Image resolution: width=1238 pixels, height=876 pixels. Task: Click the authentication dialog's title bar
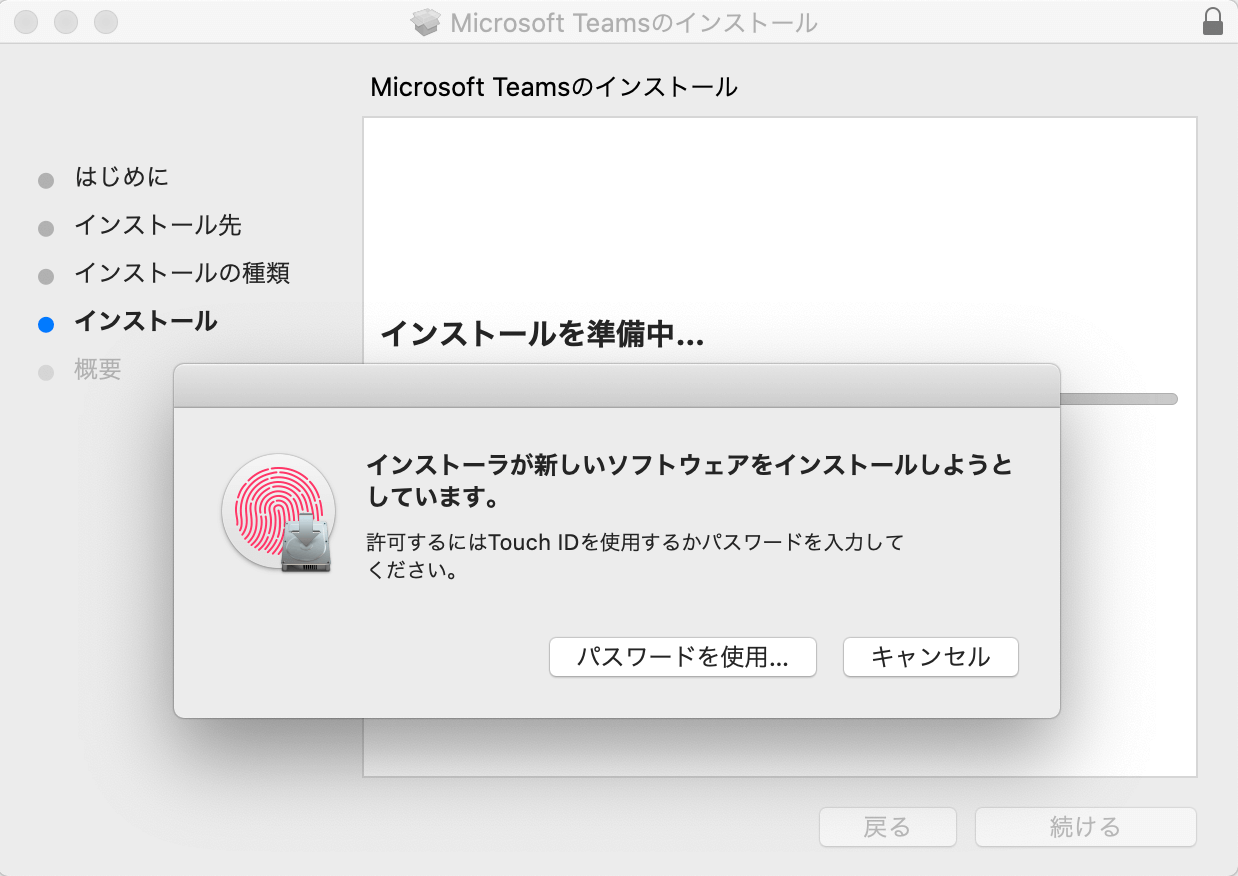[616, 386]
